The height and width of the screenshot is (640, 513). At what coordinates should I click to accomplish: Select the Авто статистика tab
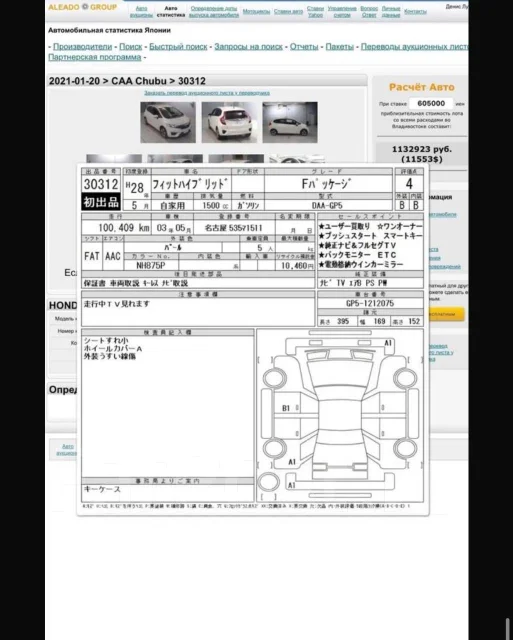(171, 11)
